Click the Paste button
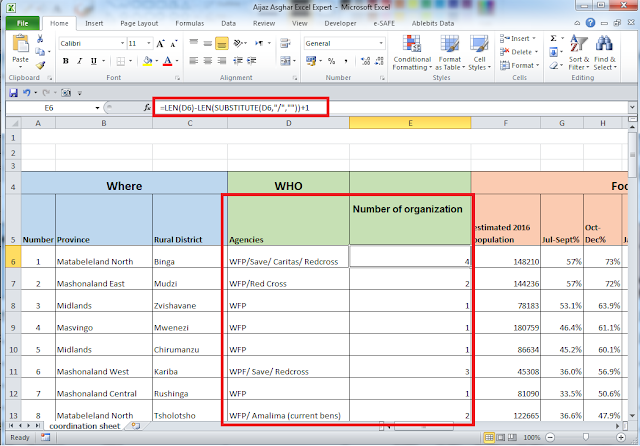Image resolution: width=640 pixels, height=446 pixels. 20,50
